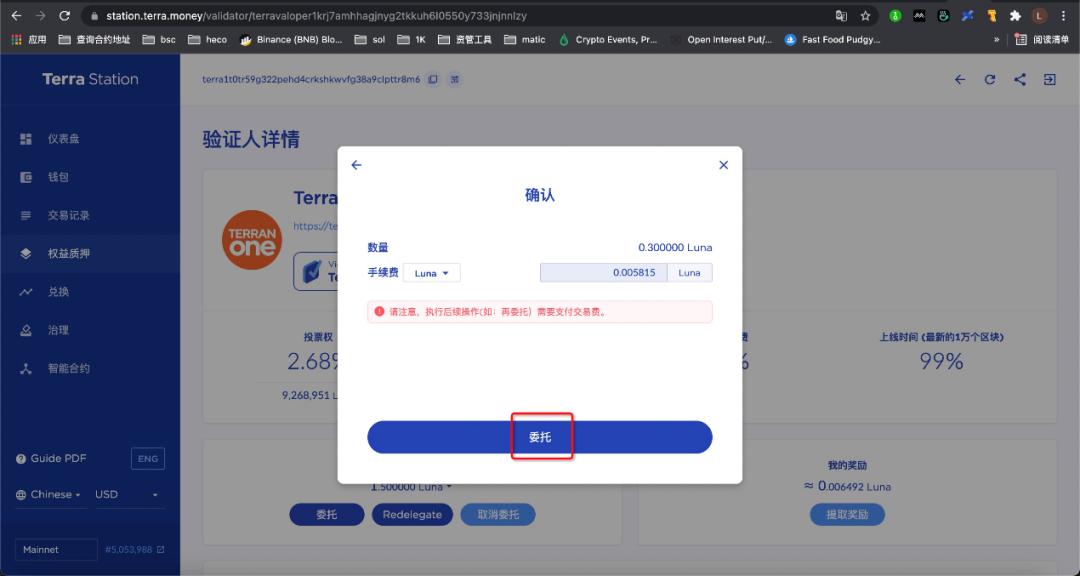Image resolution: width=1080 pixels, height=576 pixels.
Task: Refresh data using the refresh icon
Action: 990,79
